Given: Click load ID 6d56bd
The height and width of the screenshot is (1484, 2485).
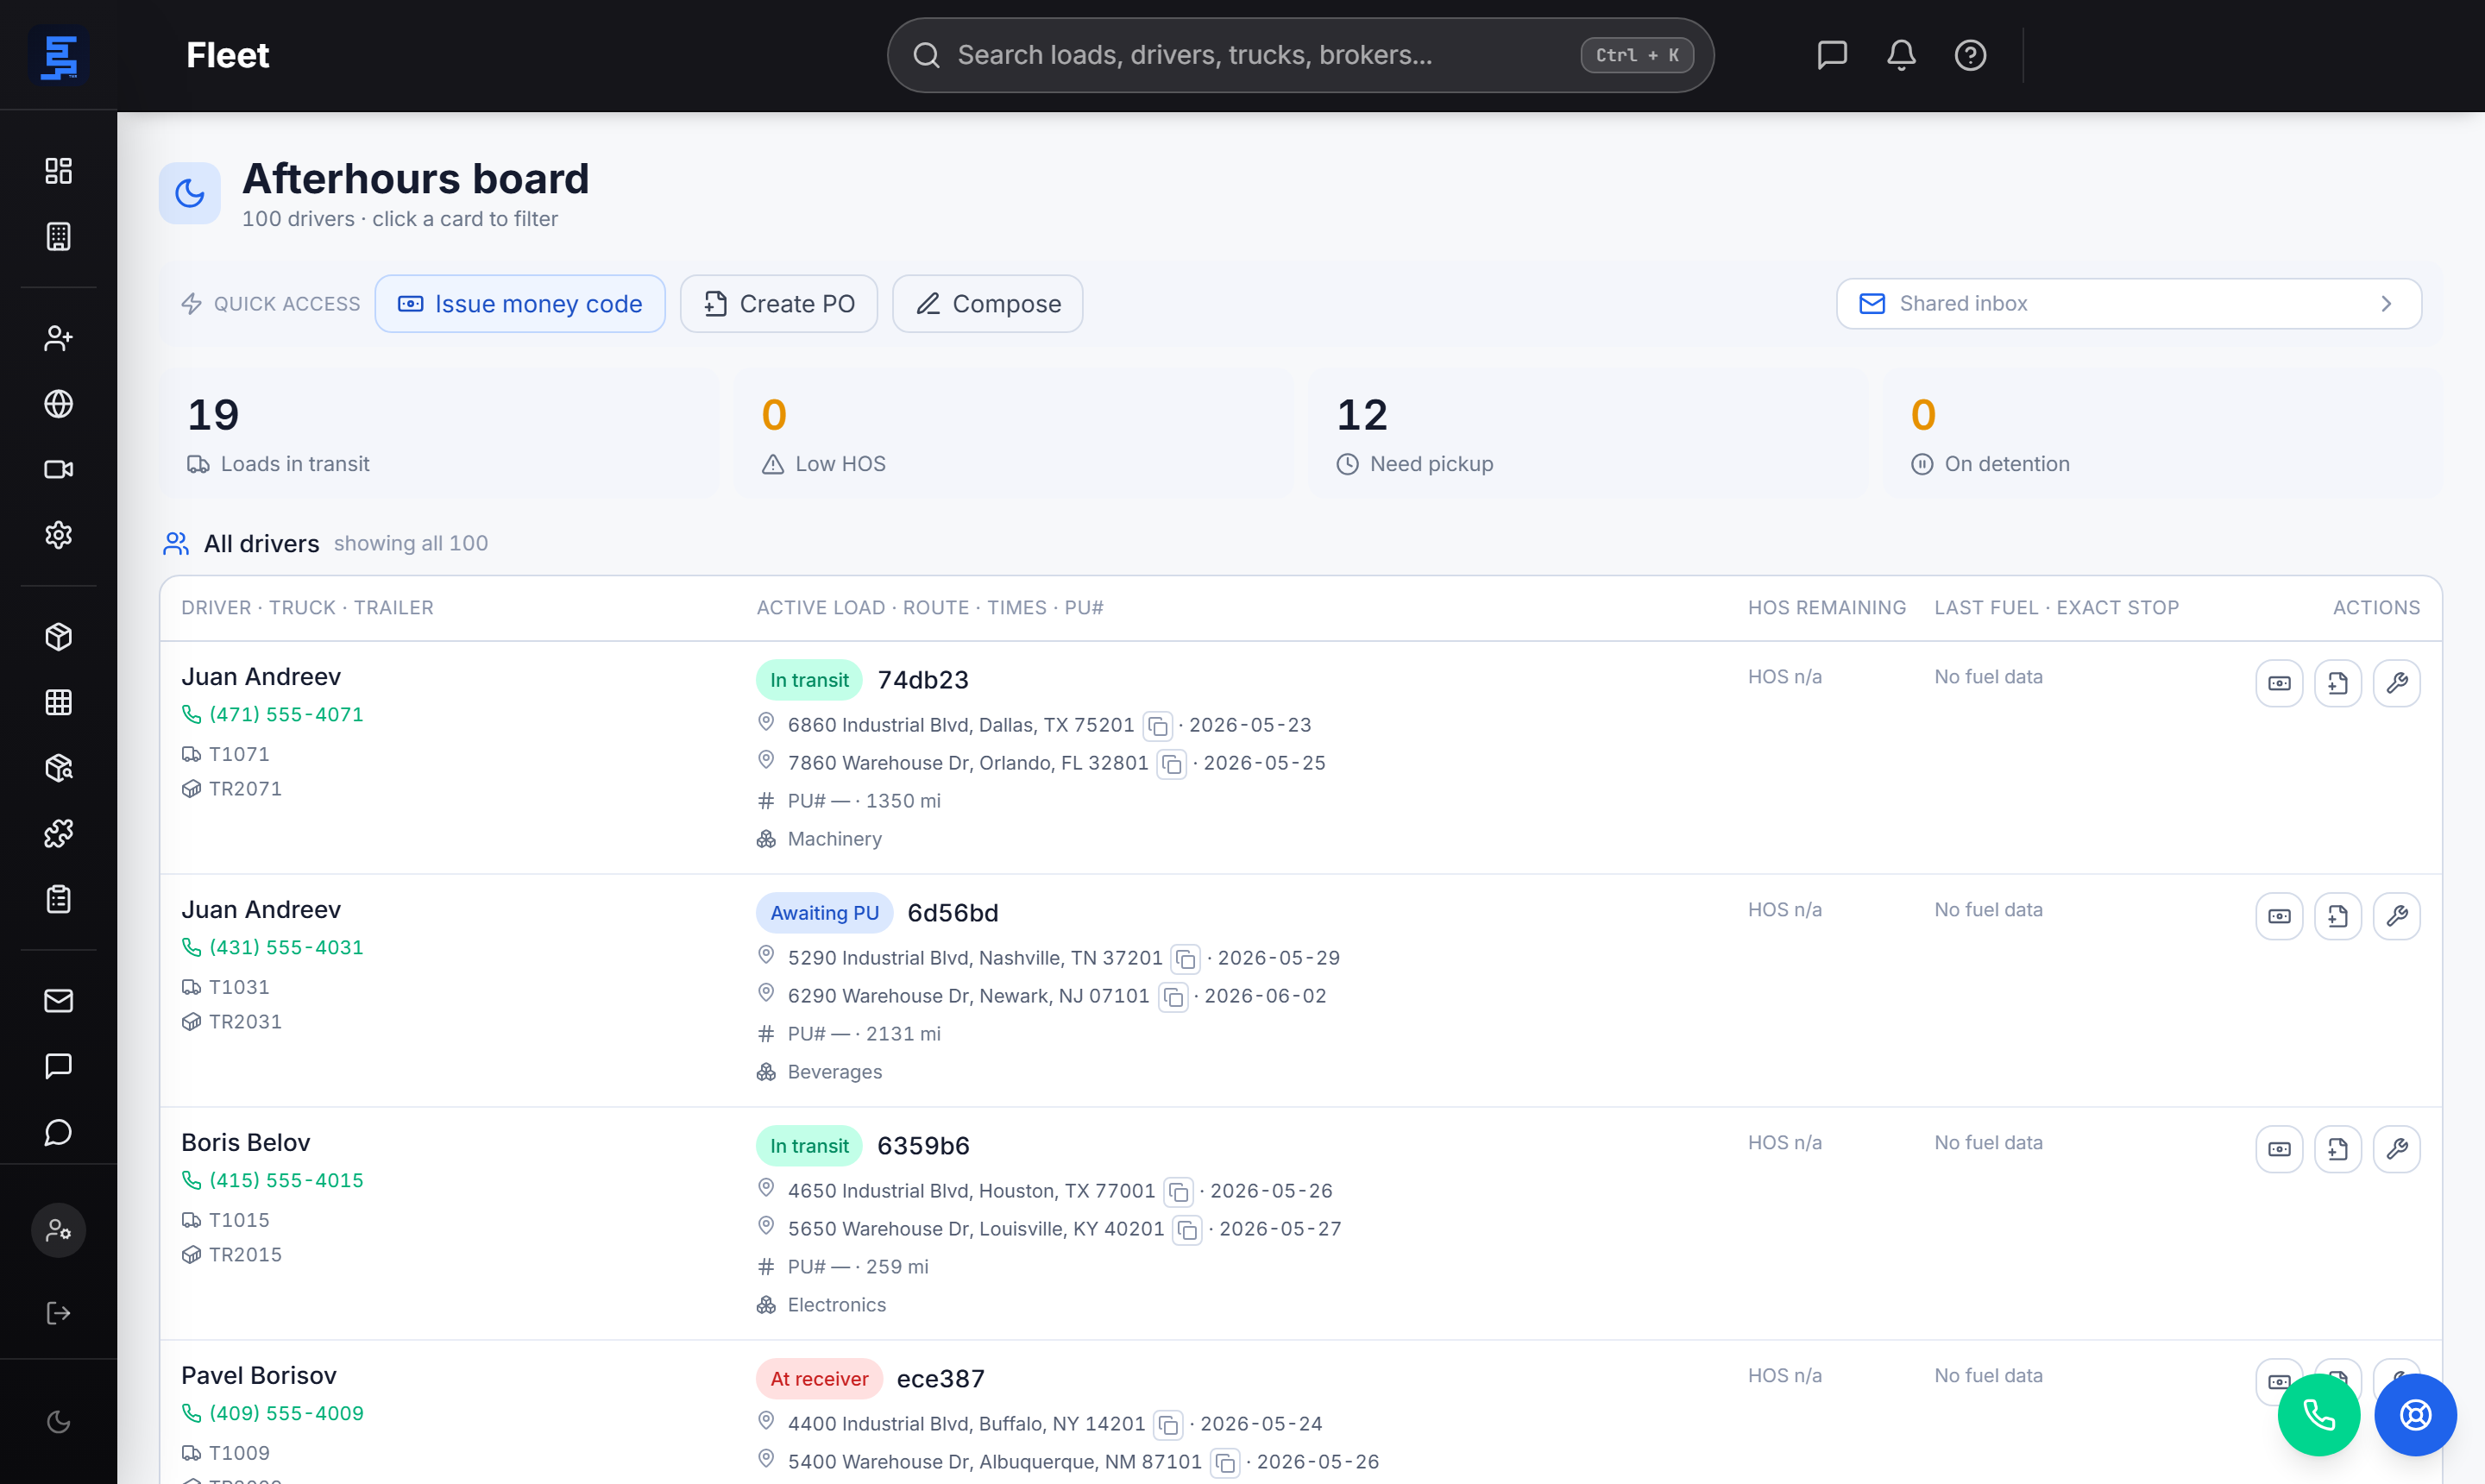Looking at the screenshot, I should tap(952, 913).
